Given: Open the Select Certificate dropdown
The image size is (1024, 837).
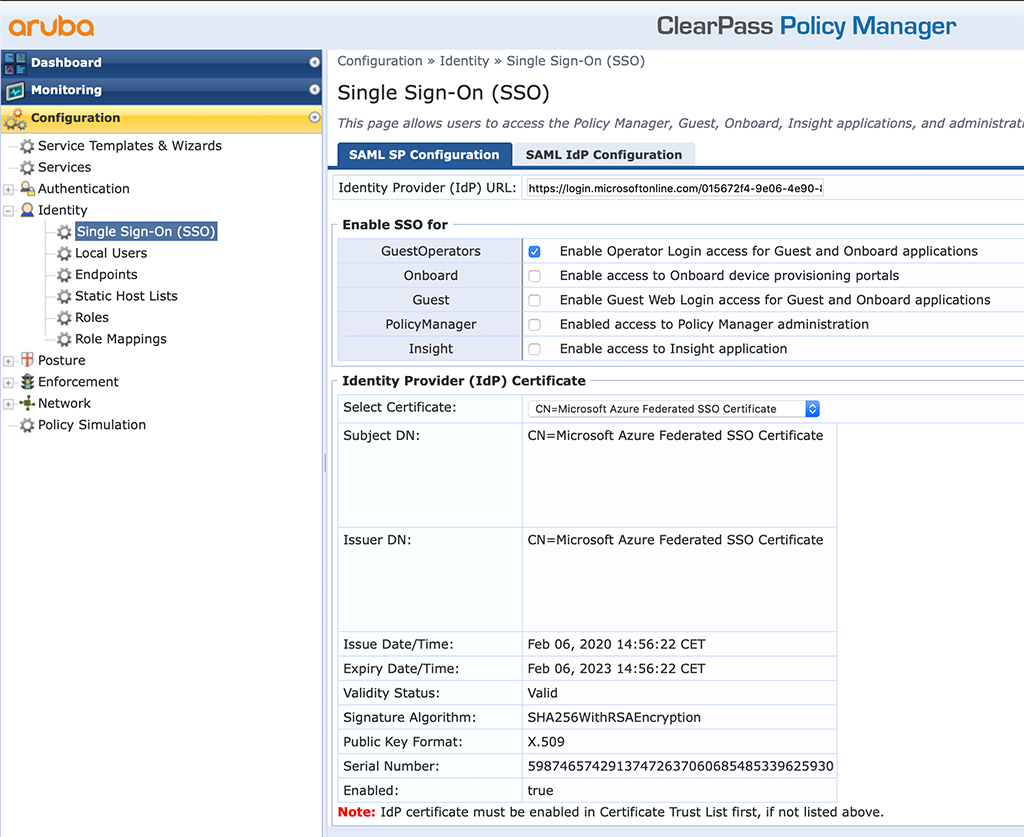Looking at the screenshot, I should (673, 409).
